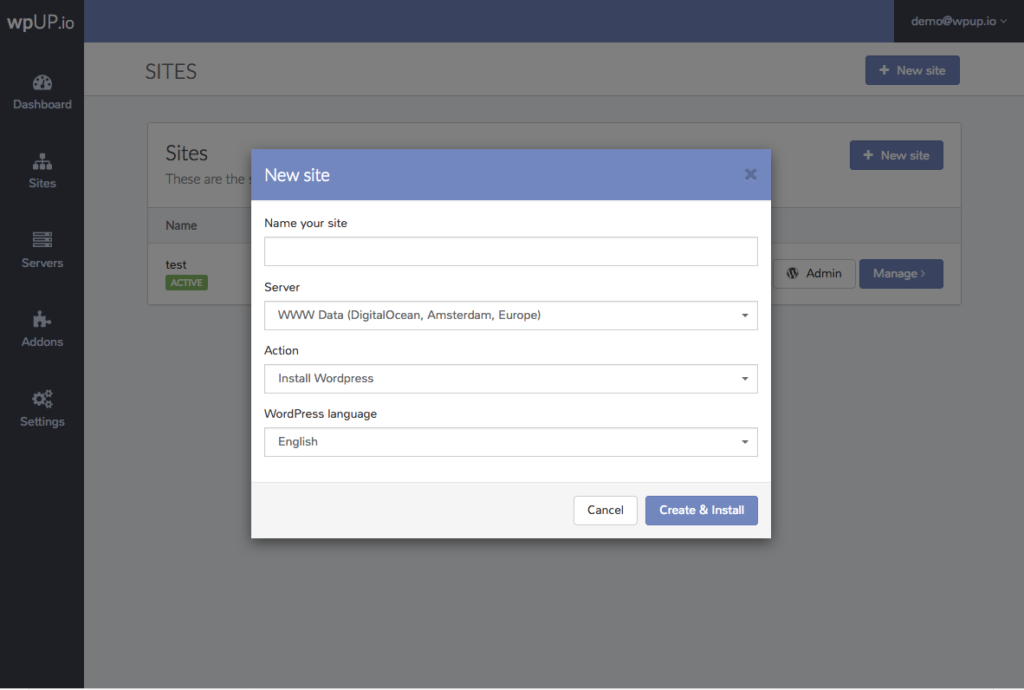1024x690 pixels.
Task: Click the Create & Install button
Action: pyautogui.click(x=701, y=510)
